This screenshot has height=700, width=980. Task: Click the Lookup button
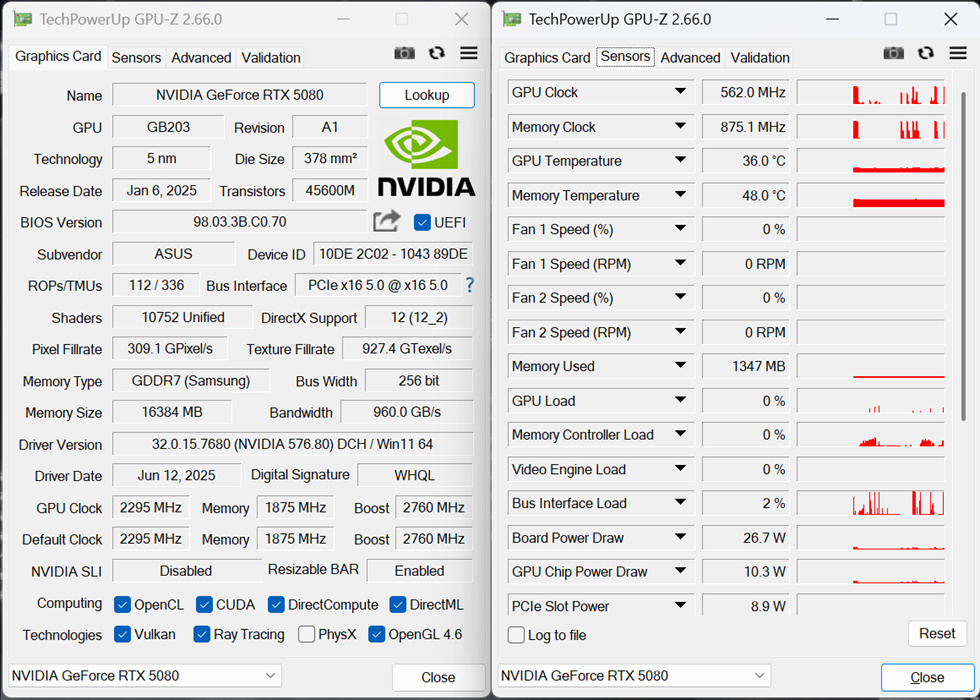point(427,95)
